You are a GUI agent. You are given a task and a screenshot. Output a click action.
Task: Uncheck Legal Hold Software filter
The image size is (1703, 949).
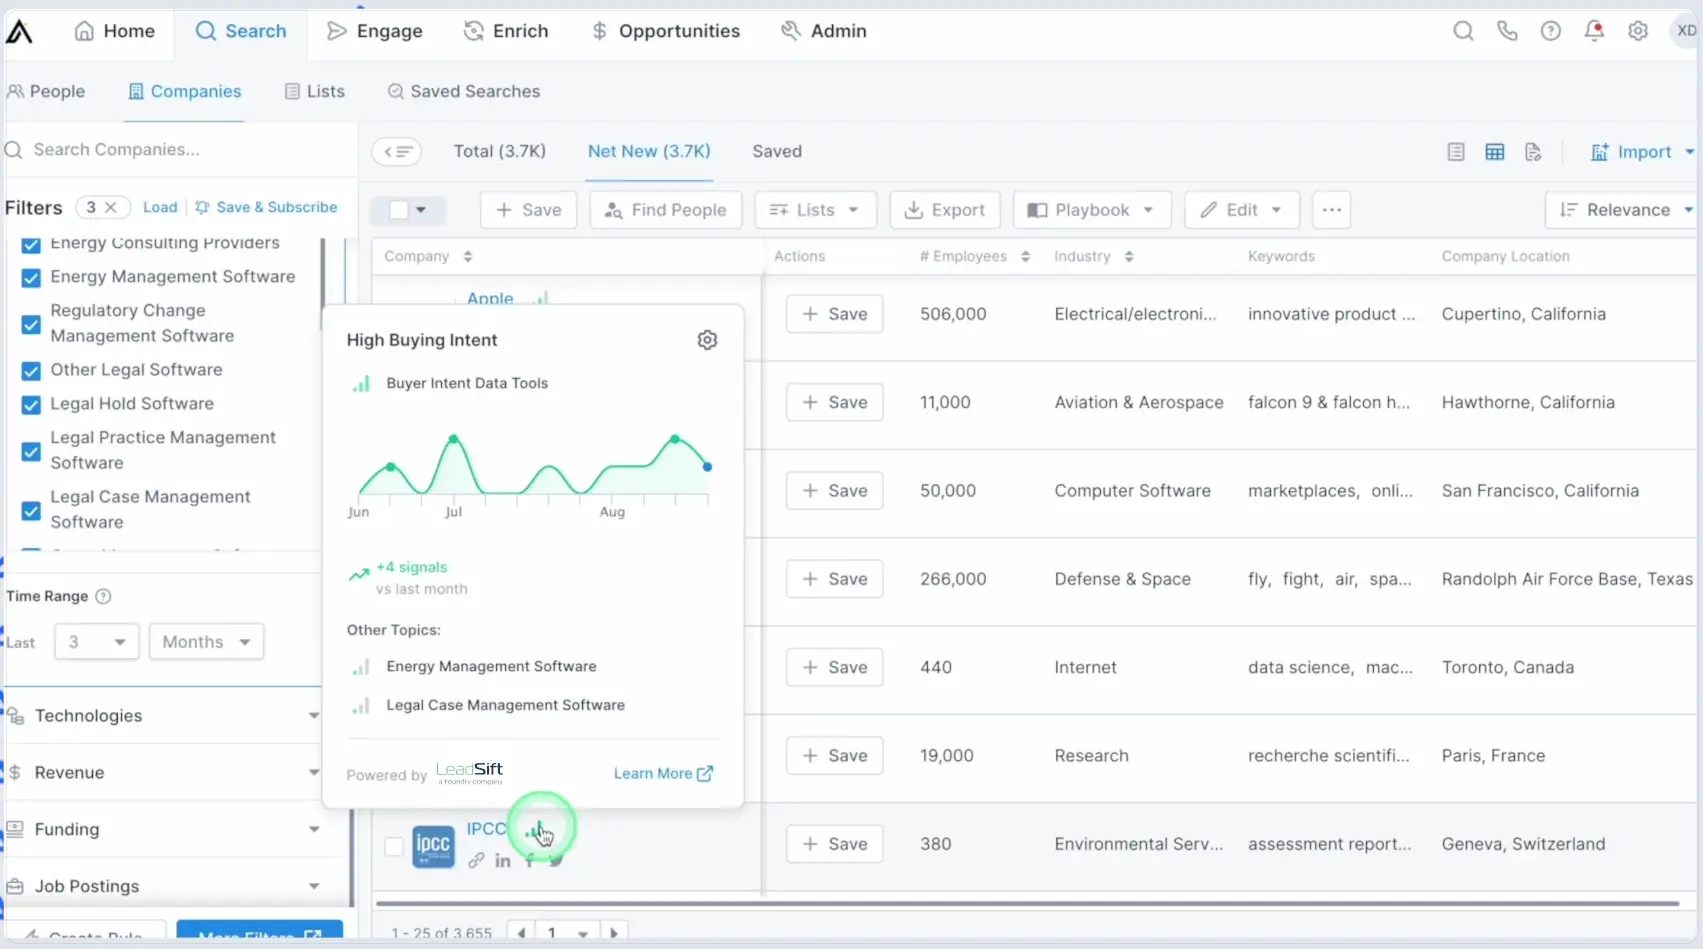coord(31,404)
